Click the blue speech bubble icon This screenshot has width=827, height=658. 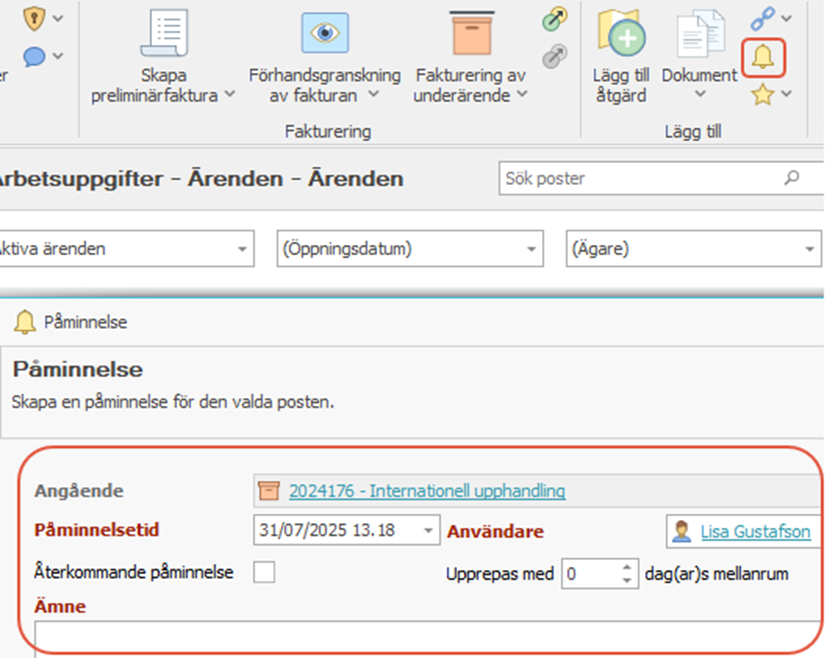(x=35, y=56)
